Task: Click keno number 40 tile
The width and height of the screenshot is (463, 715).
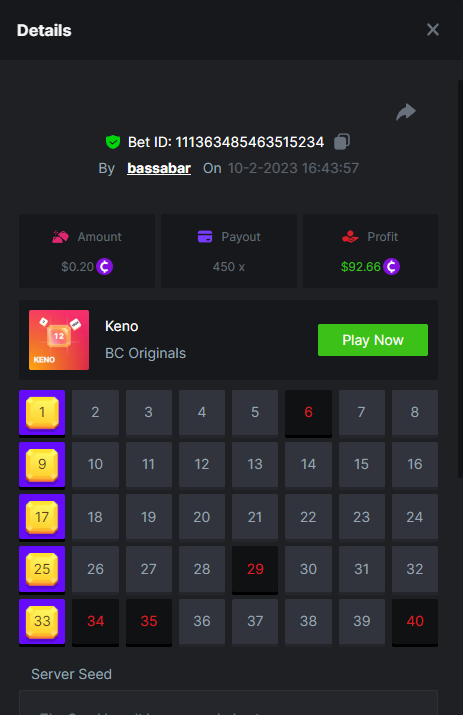Action: pos(415,622)
